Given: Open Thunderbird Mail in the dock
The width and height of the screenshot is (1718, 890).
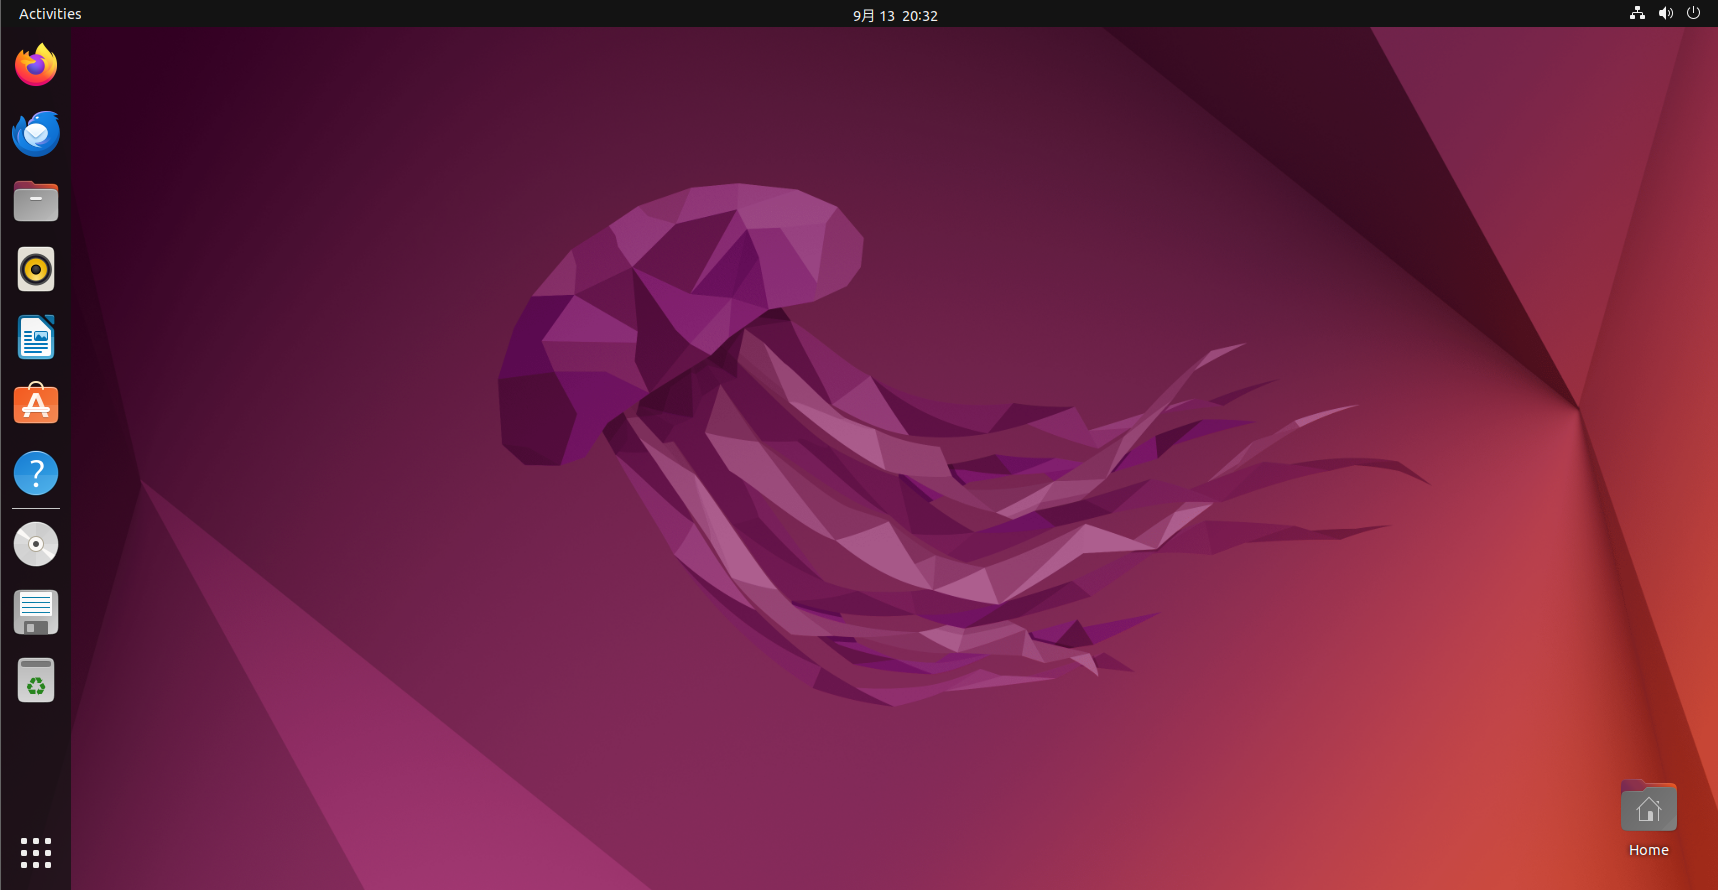Looking at the screenshot, I should [36, 133].
